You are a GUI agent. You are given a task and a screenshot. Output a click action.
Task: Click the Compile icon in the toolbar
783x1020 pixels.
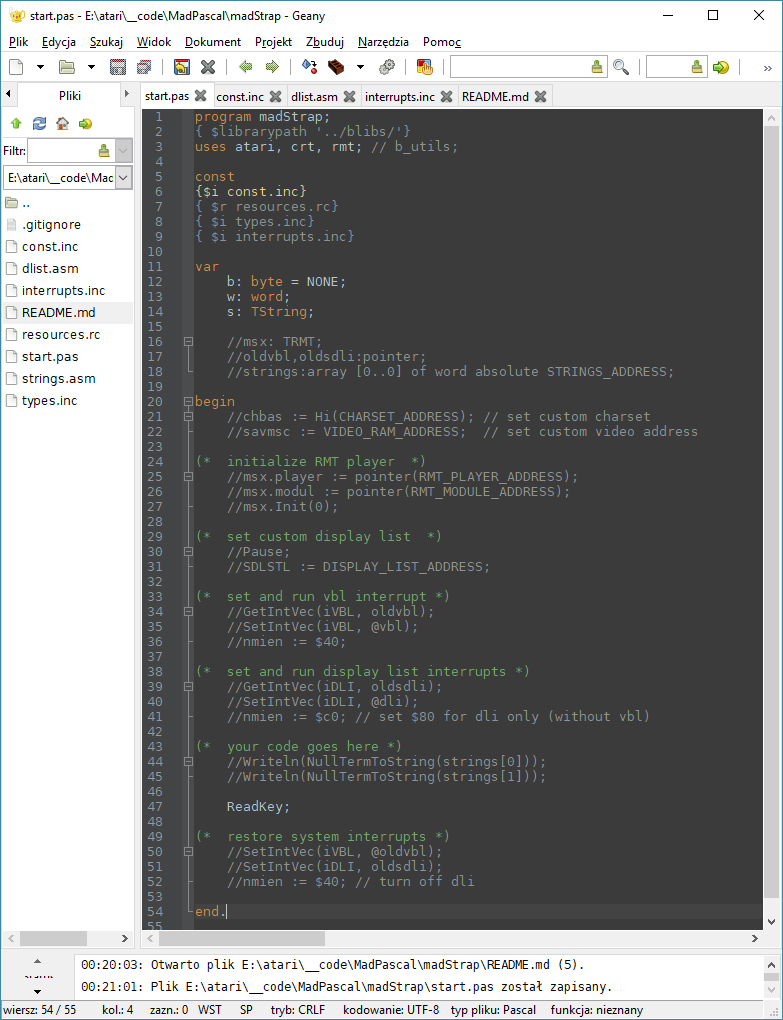(x=309, y=67)
